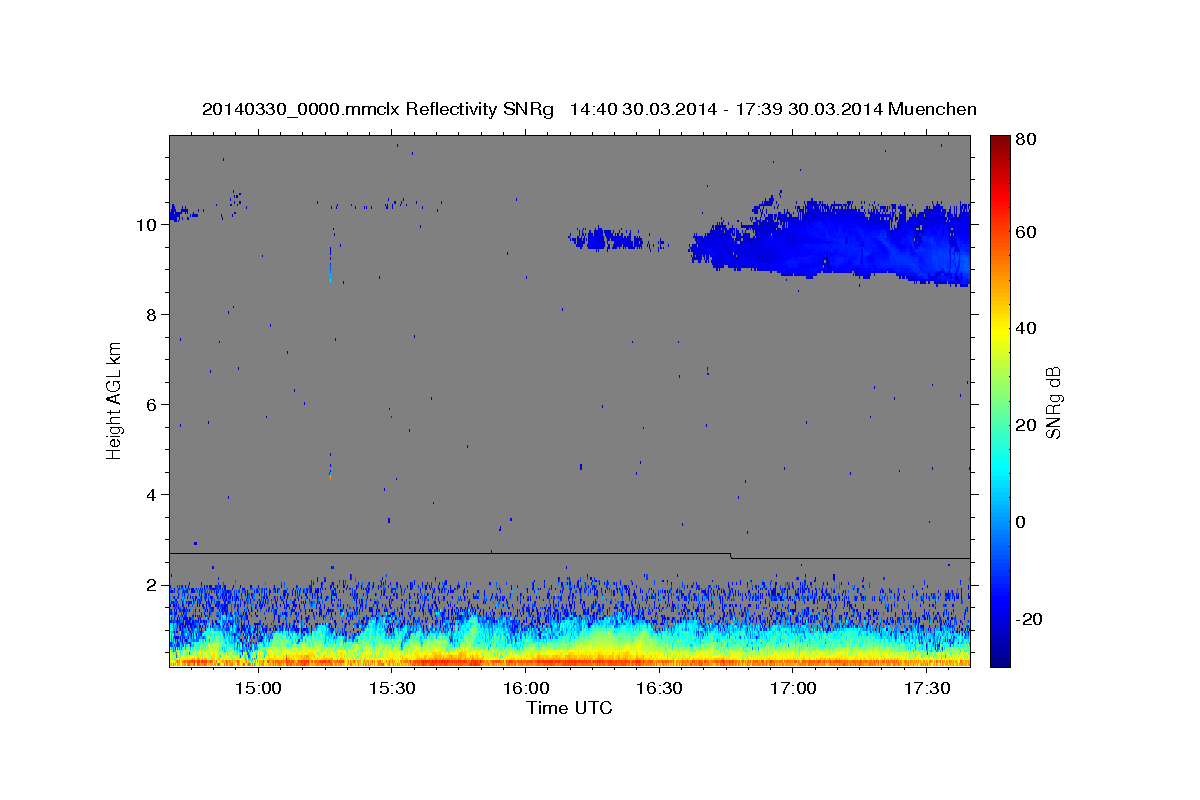Click the colorbar value label 20
This screenshot has width=1200, height=800.
(1025, 425)
